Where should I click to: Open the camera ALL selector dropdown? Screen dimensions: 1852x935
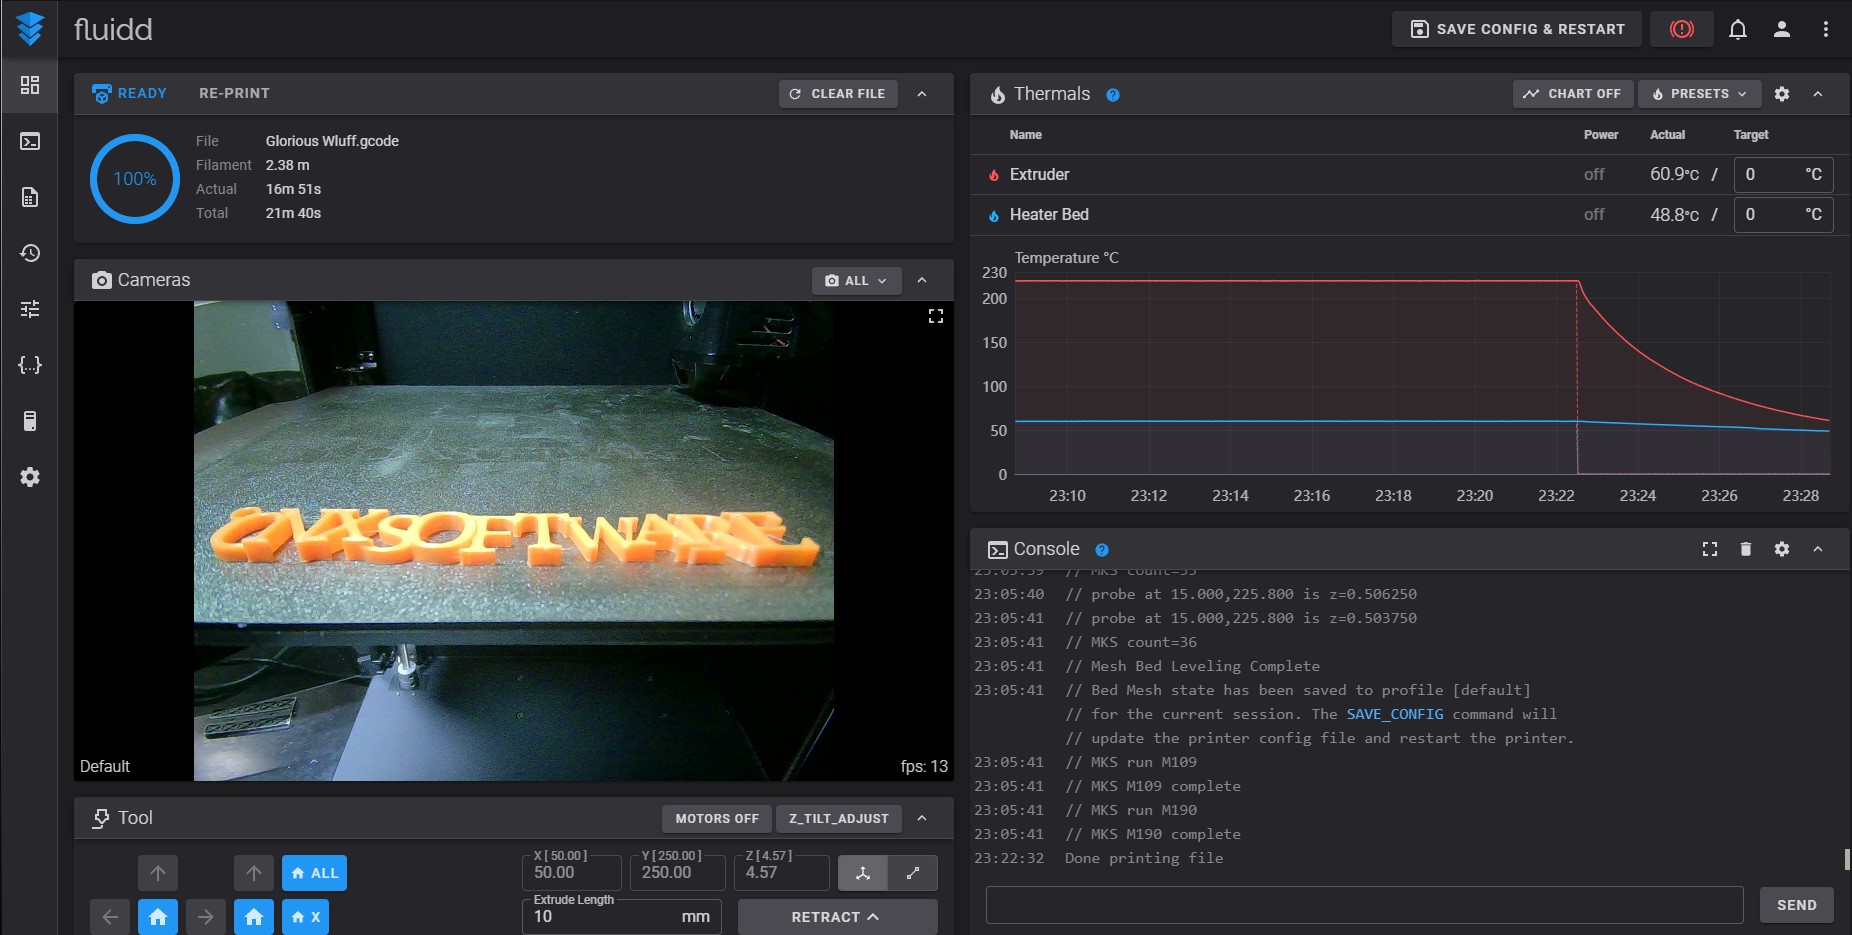(857, 281)
